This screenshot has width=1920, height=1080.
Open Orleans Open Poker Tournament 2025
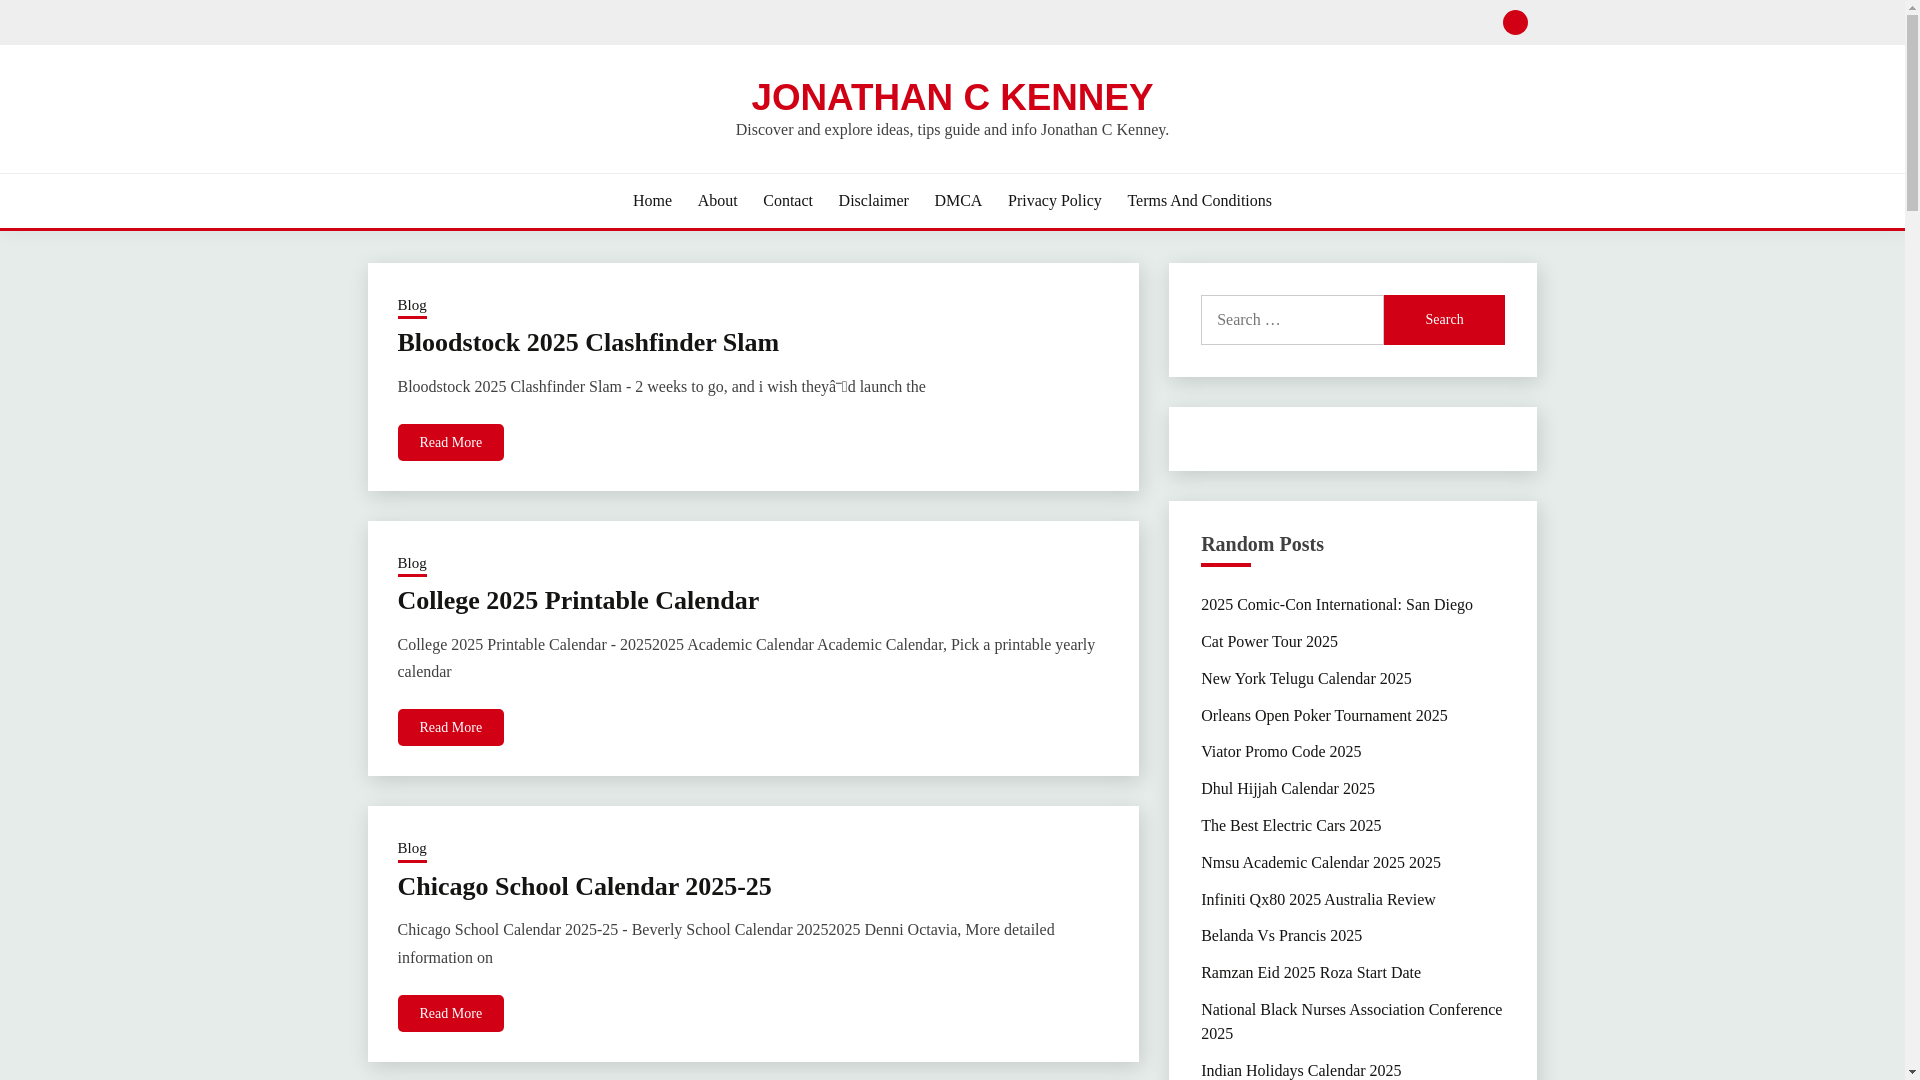point(1324,716)
